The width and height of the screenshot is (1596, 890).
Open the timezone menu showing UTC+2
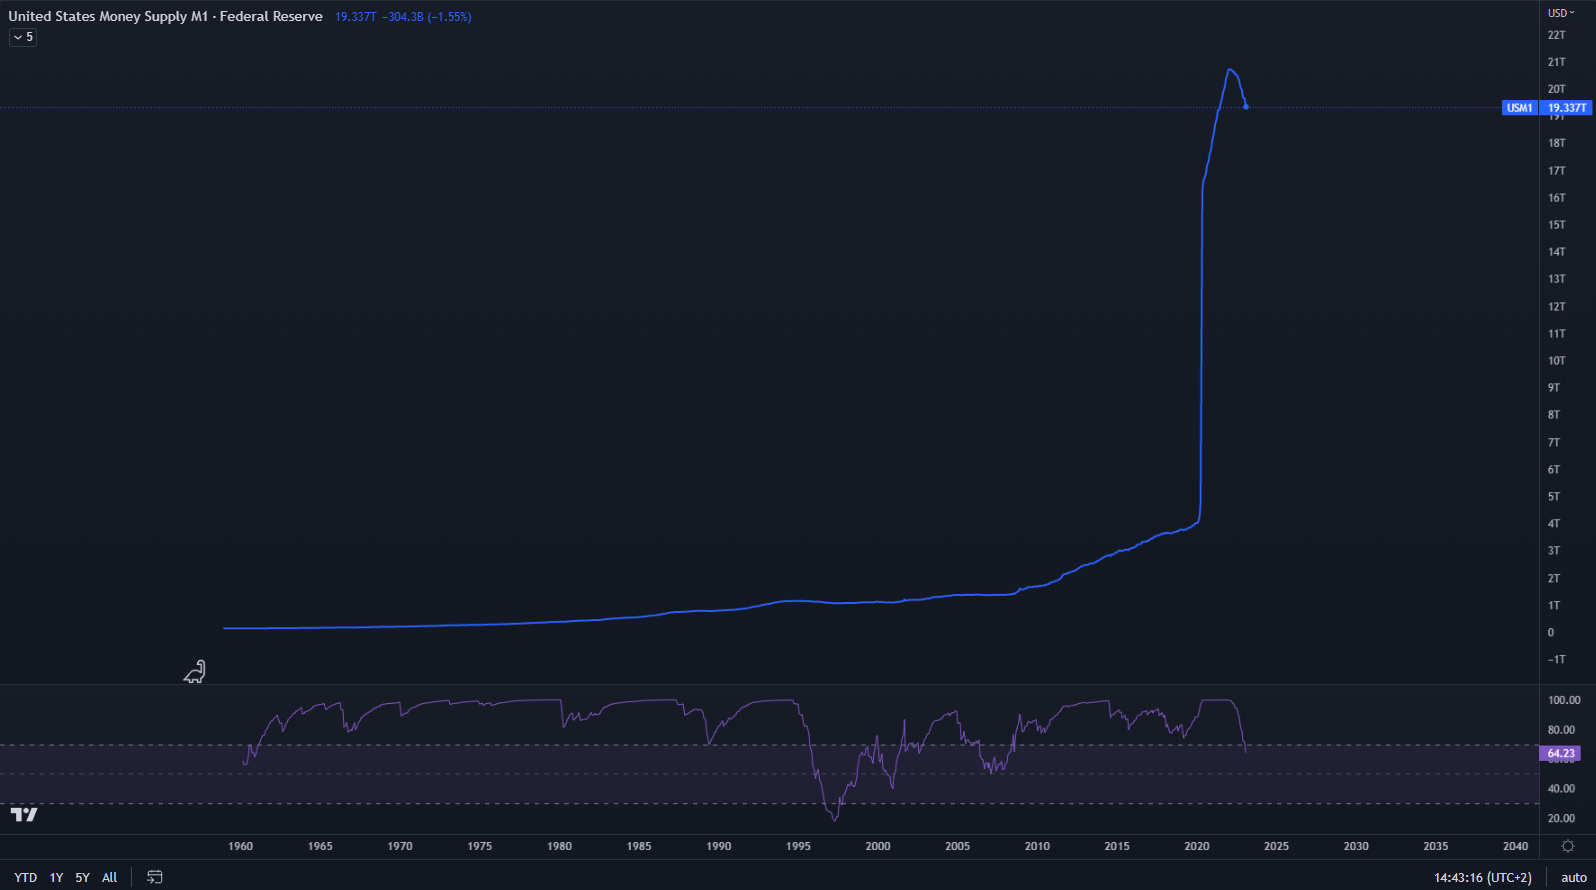pyautogui.click(x=1482, y=877)
